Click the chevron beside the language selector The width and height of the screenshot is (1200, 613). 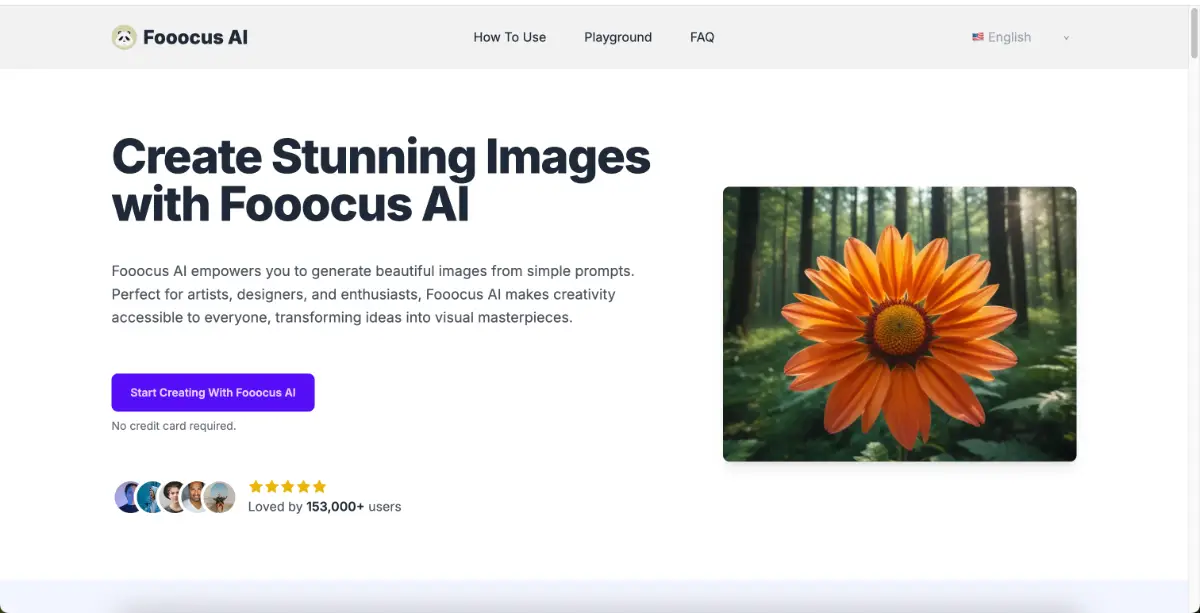[1066, 38]
